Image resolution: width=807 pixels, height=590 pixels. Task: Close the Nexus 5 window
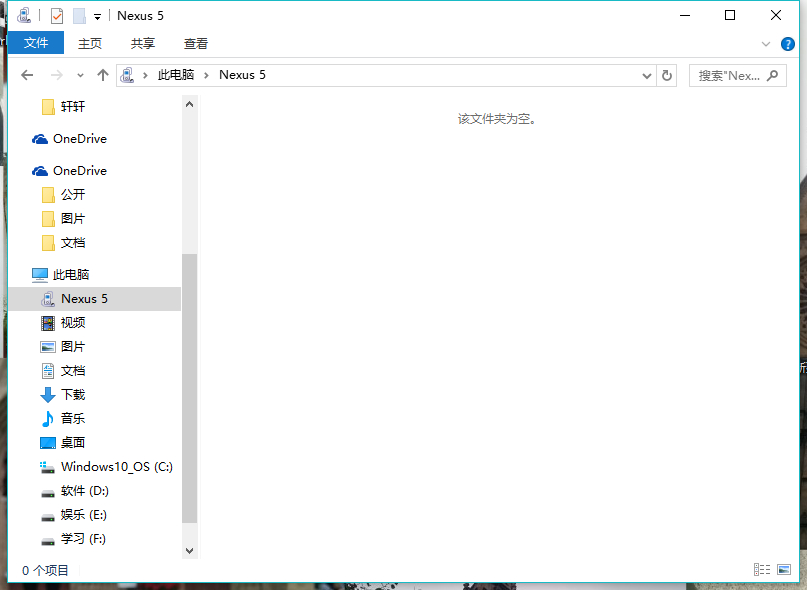[x=776, y=15]
